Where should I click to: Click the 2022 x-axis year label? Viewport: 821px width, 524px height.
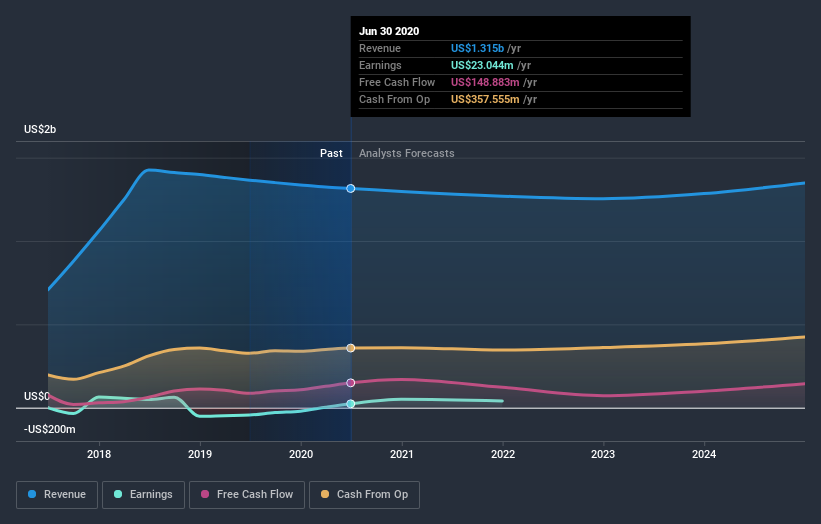click(503, 454)
